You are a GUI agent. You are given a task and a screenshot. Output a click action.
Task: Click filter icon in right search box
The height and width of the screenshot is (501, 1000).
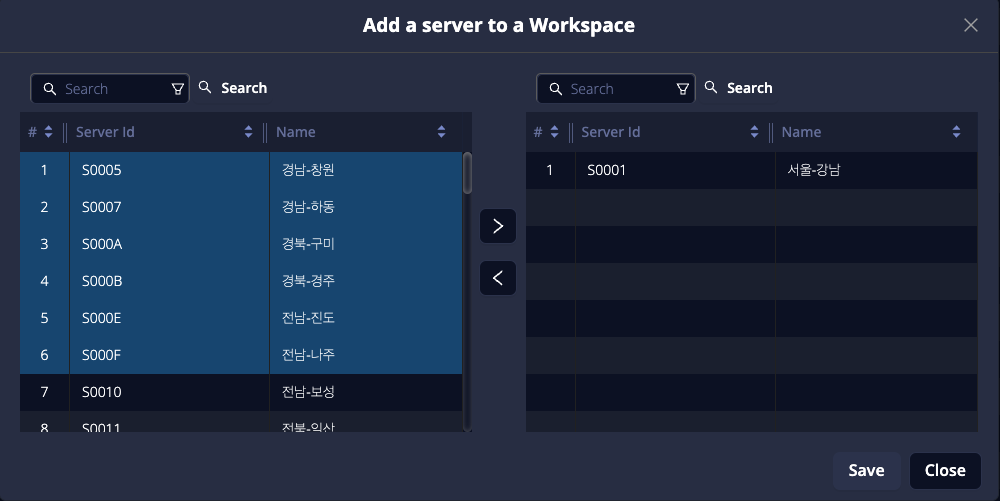[x=683, y=89]
